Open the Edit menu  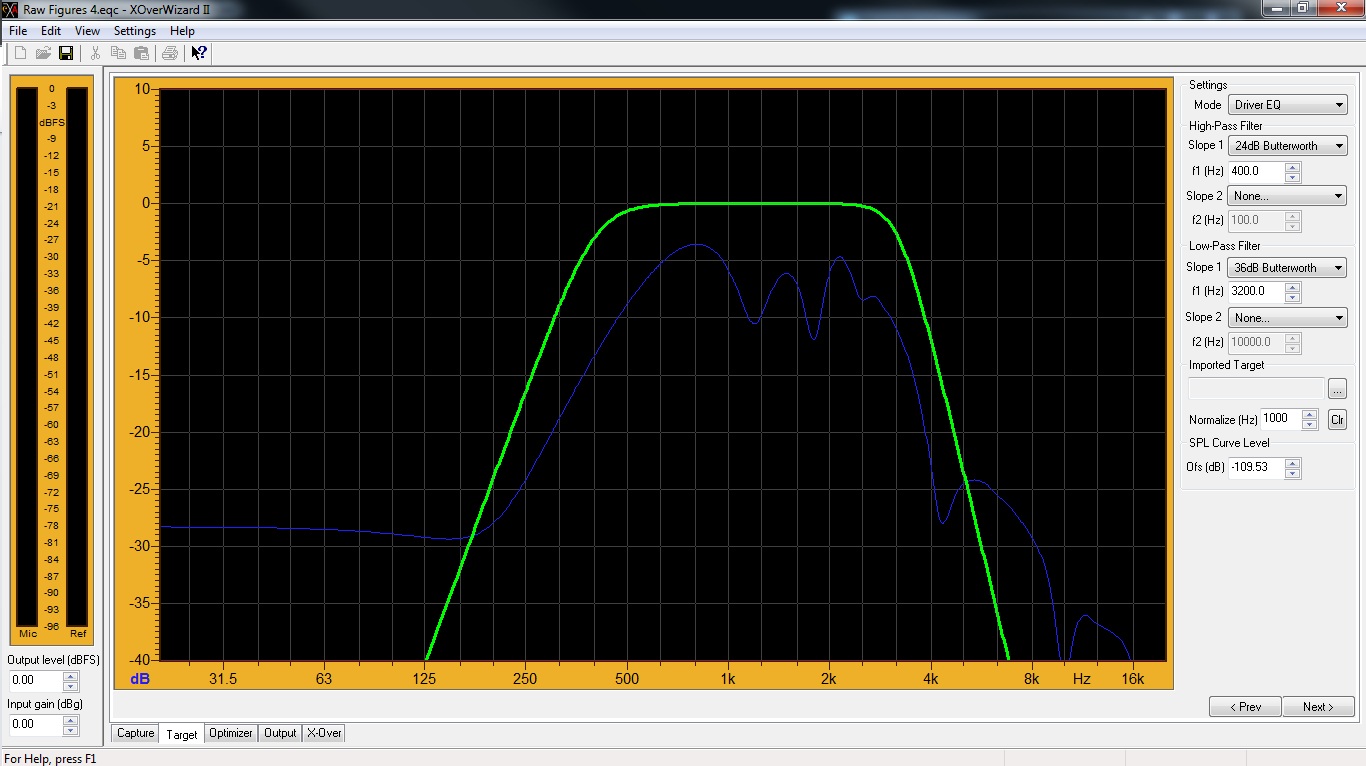pos(51,31)
